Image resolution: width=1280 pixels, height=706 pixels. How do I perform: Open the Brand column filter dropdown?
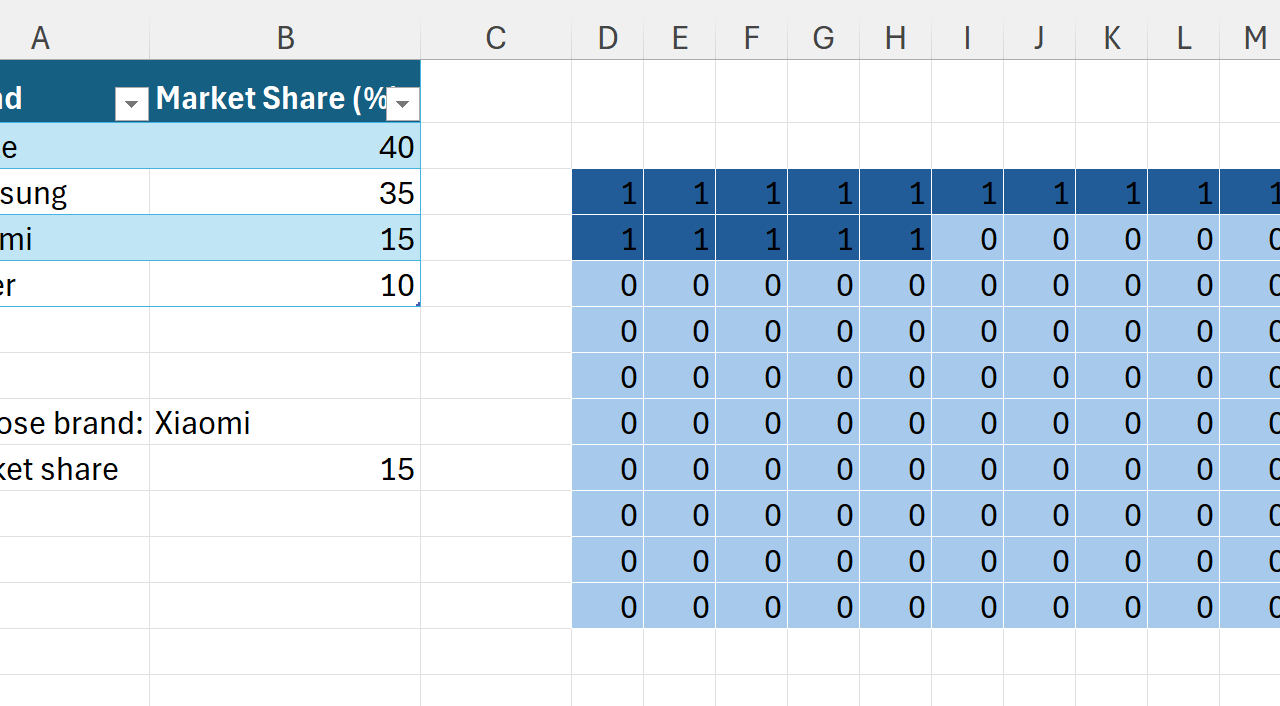[132, 103]
